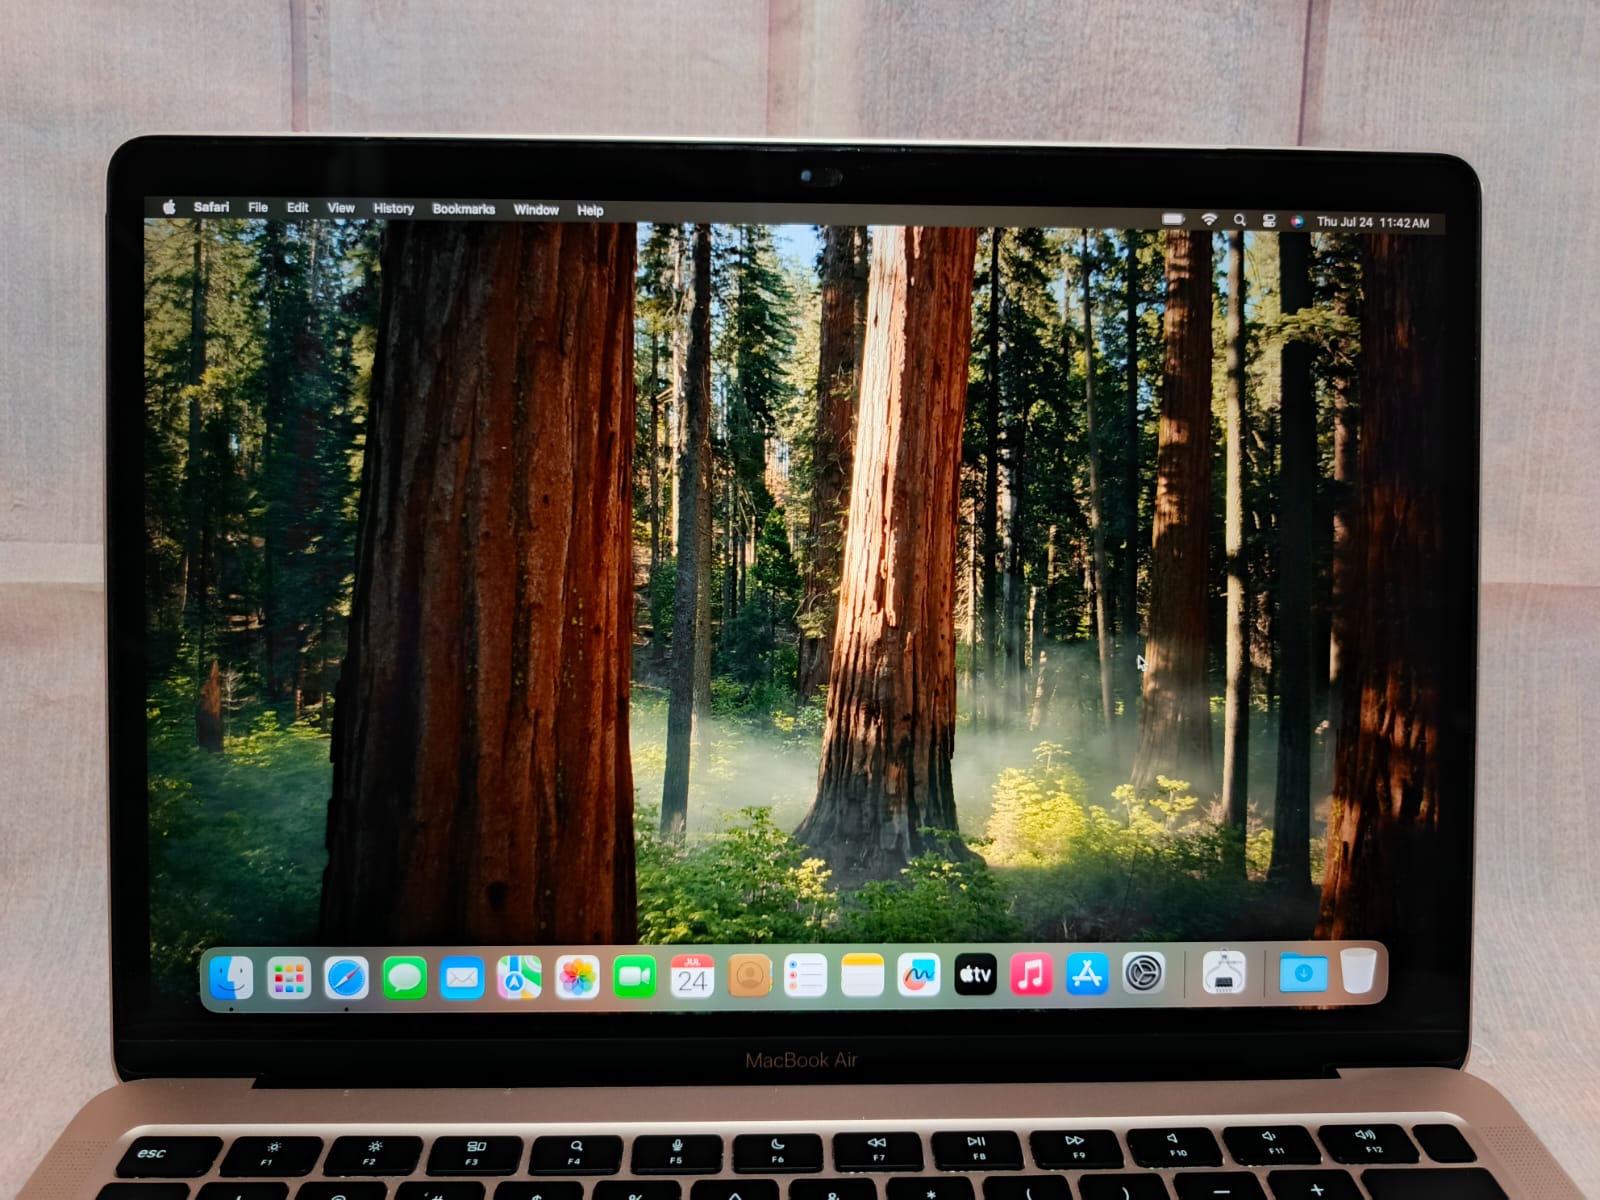1600x1200 pixels.
Task: Open the File menu
Action: pos(258,207)
